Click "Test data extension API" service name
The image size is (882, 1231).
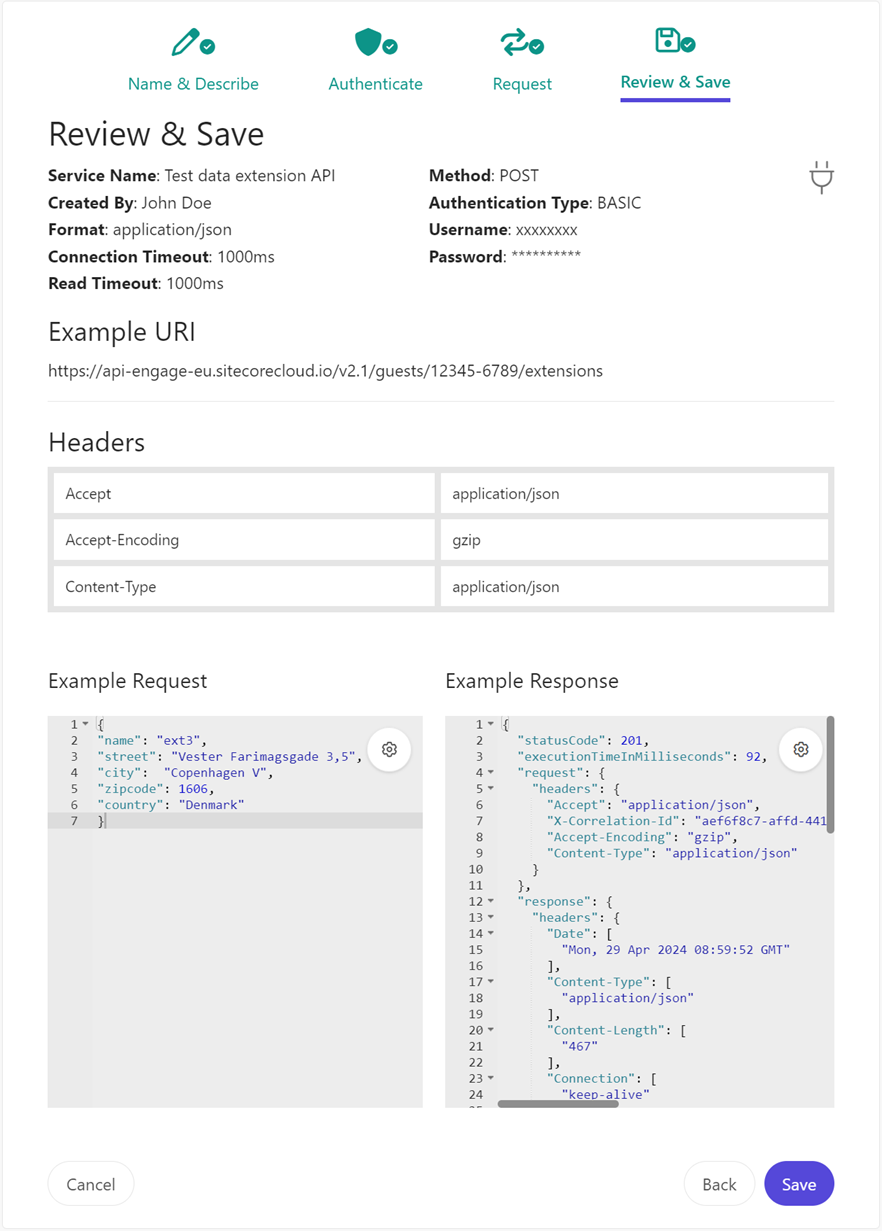click(250, 176)
